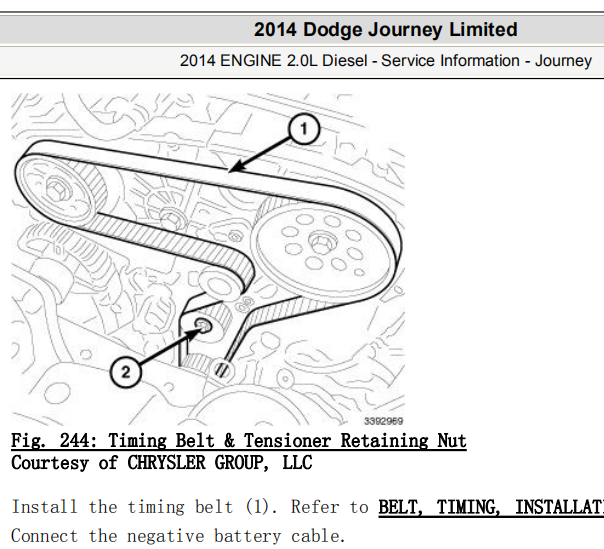Click the Fig. 244 Timing Belt caption link
This screenshot has width=604, height=549.
pos(239,441)
